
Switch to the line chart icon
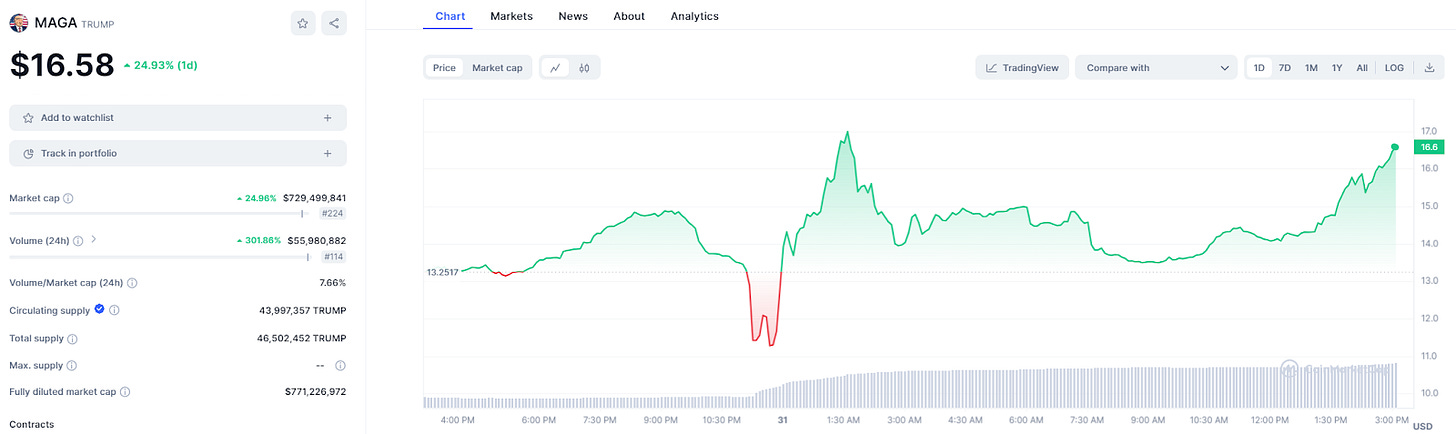555,68
